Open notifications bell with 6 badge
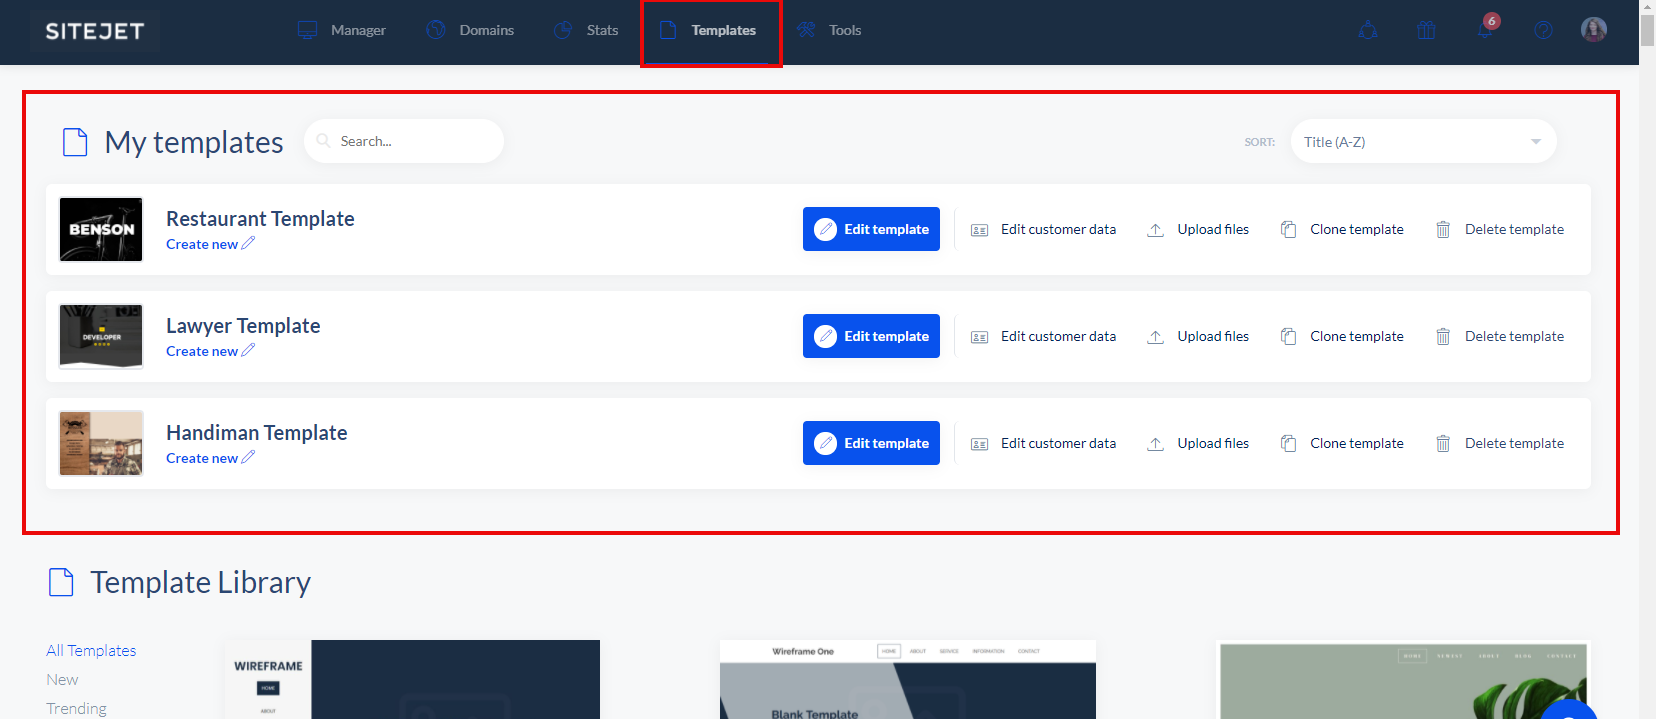 pyautogui.click(x=1485, y=29)
